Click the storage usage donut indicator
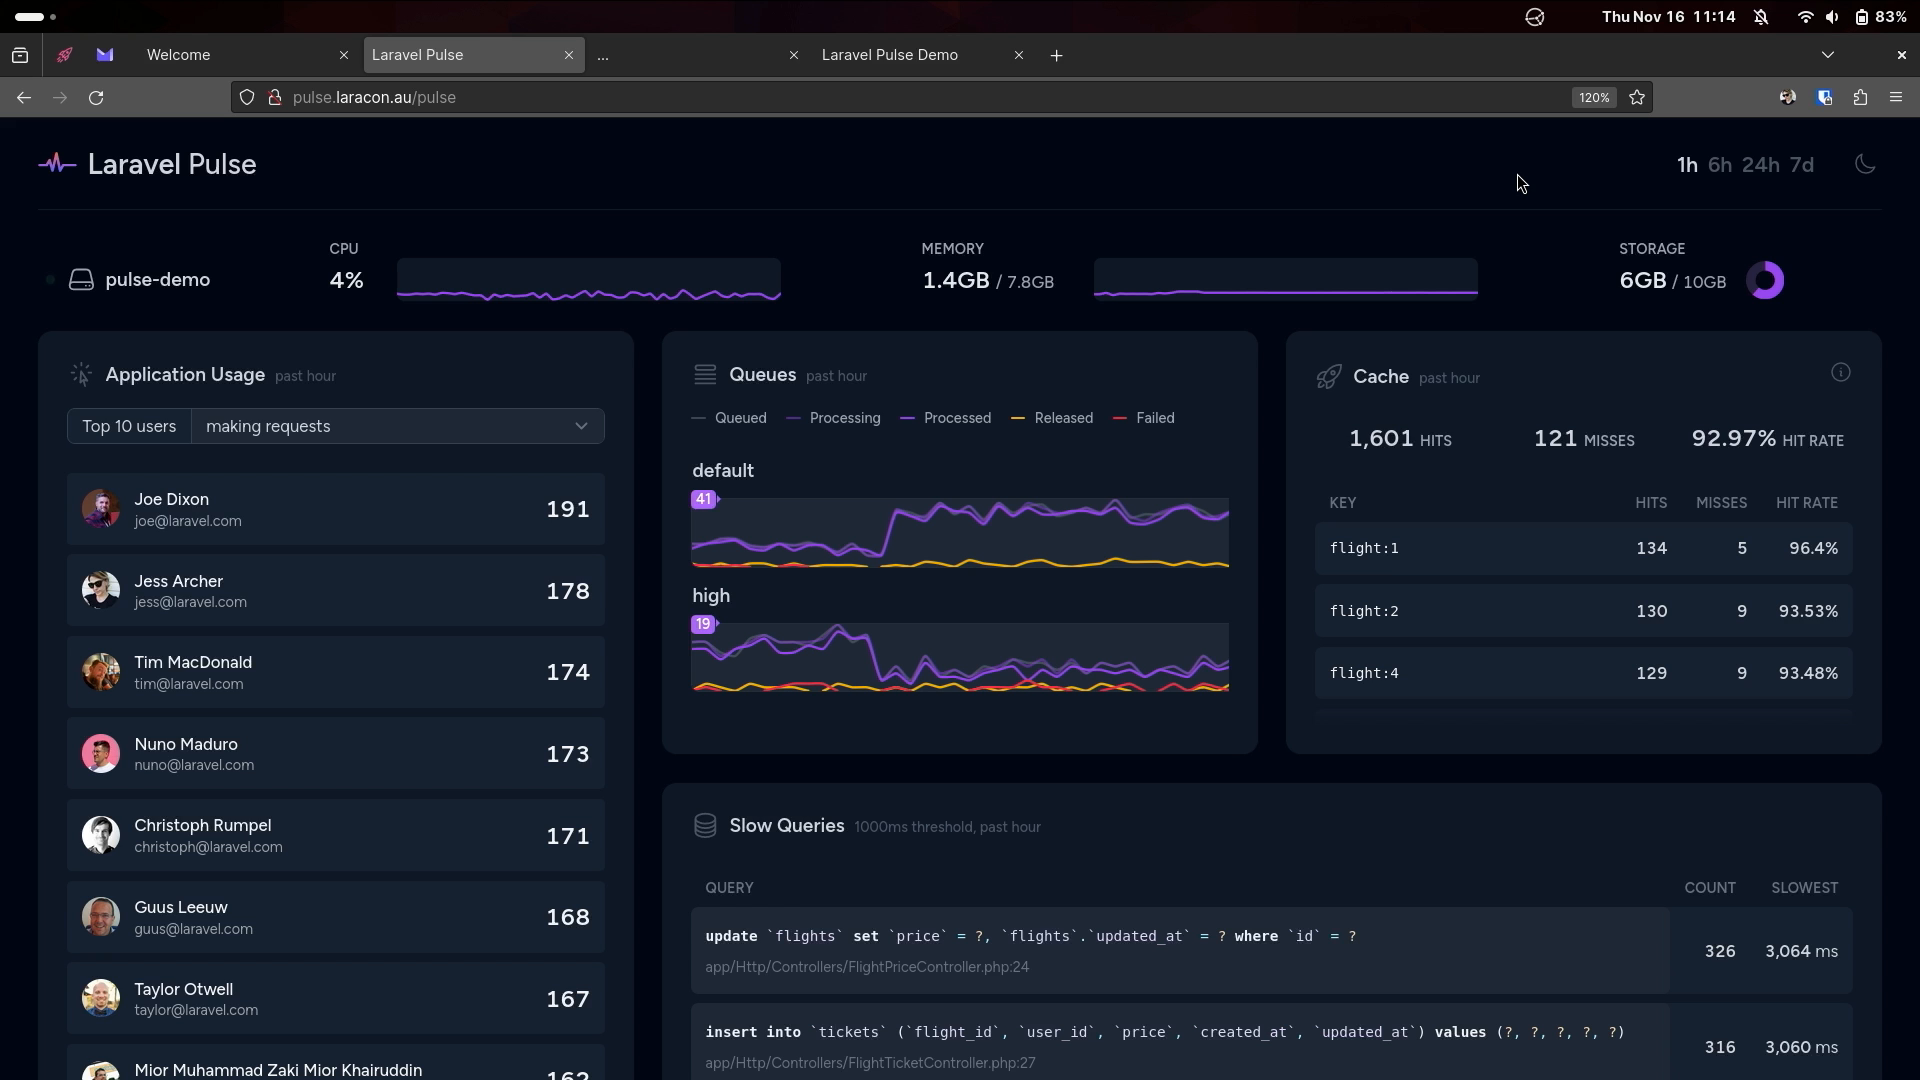The height and width of the screenshot is (1080, 1920). [1766, 280]
